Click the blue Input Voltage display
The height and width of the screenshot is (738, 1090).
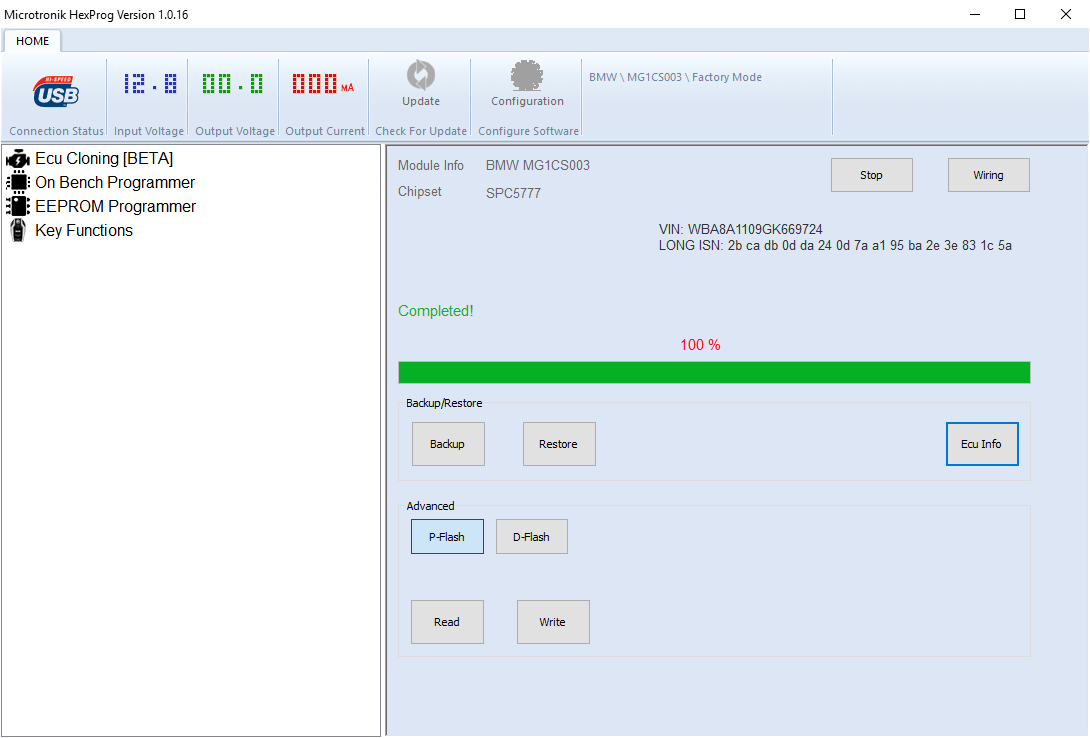click(150, 84)
